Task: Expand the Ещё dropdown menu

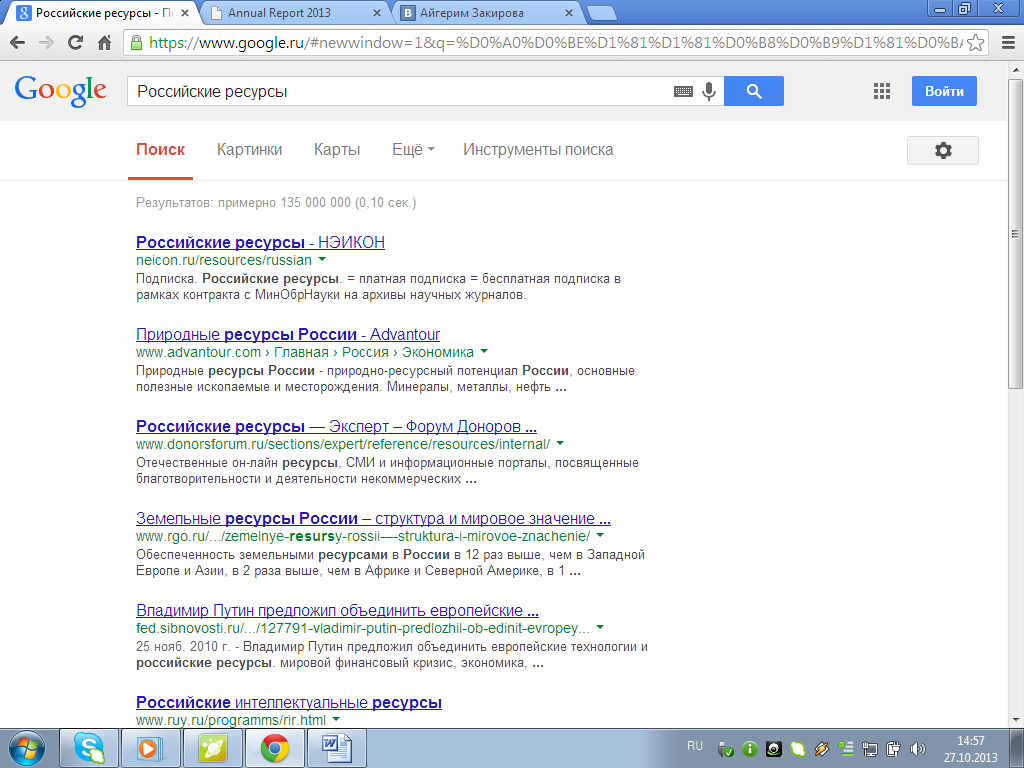Action: click(413, 150)
